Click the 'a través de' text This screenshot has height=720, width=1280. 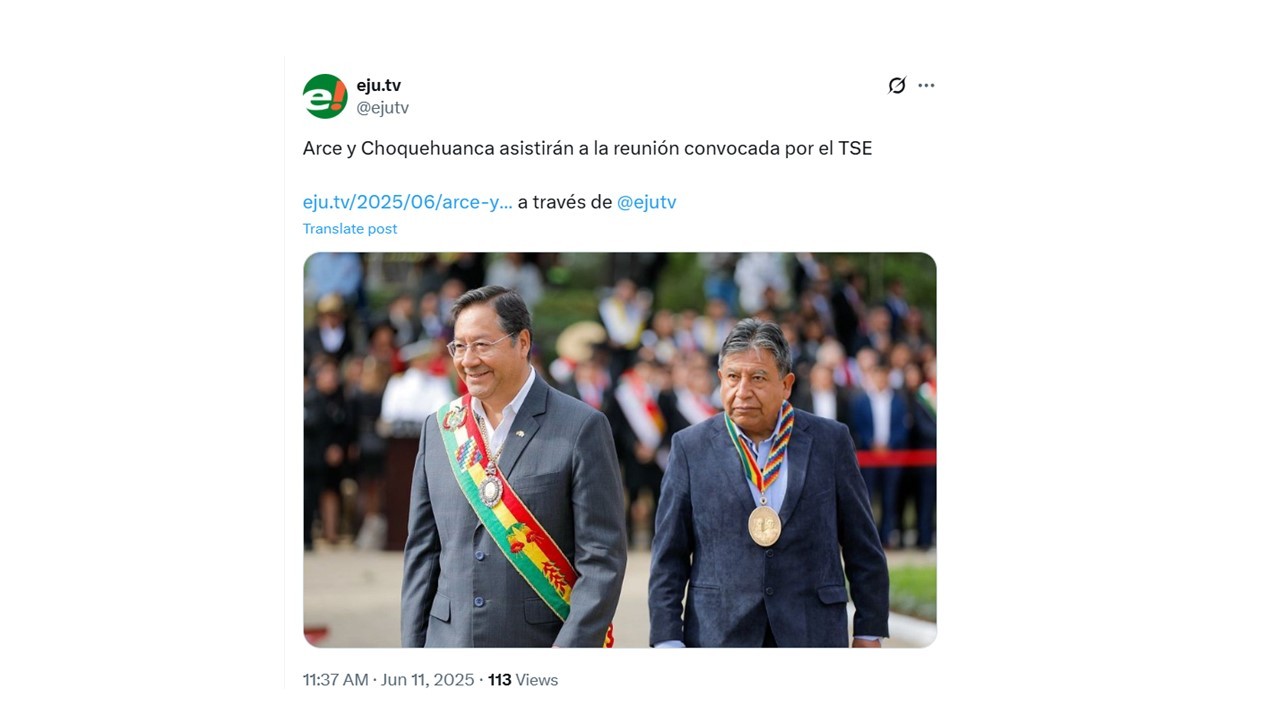point(565,202)
